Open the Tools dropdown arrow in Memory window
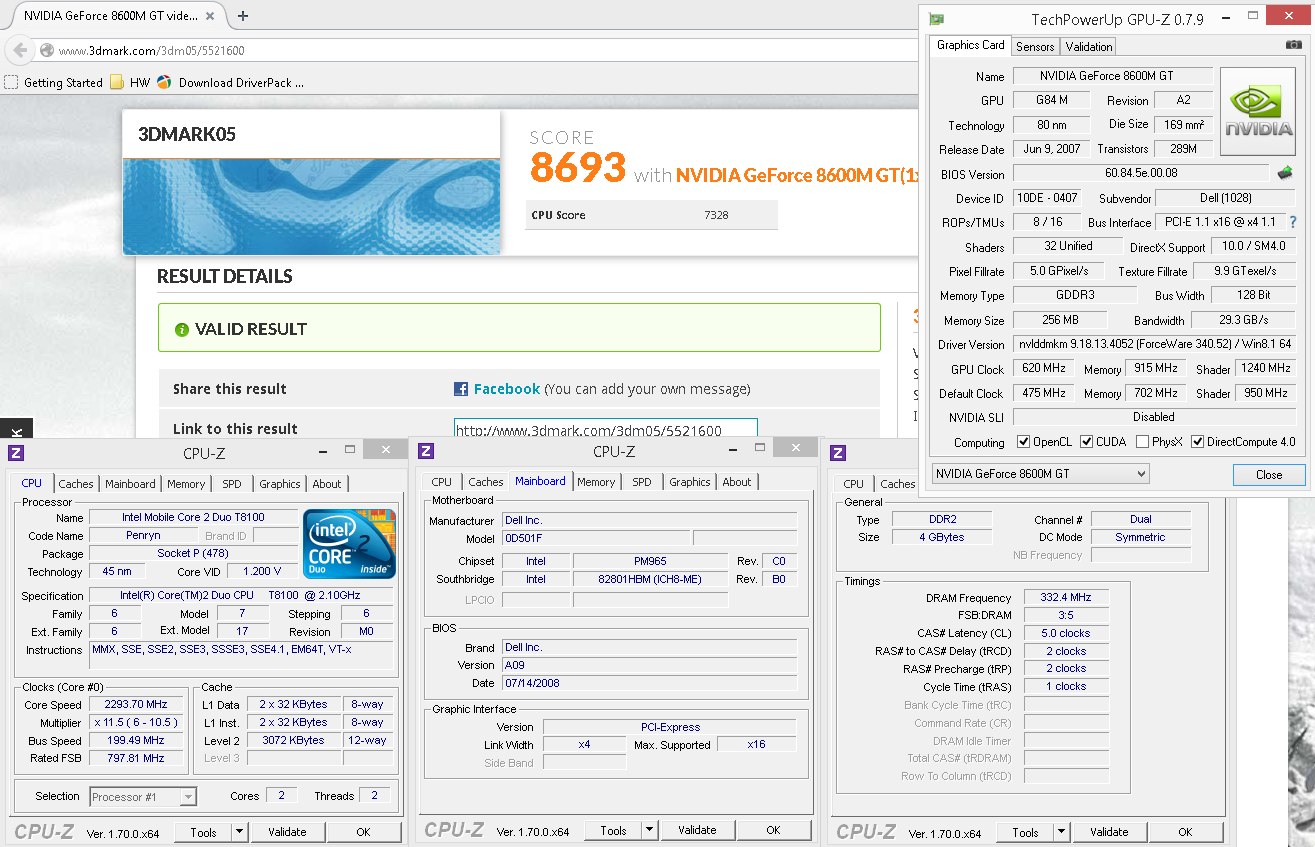The width and height of the screenshot is (1315, 847). 1062,832
